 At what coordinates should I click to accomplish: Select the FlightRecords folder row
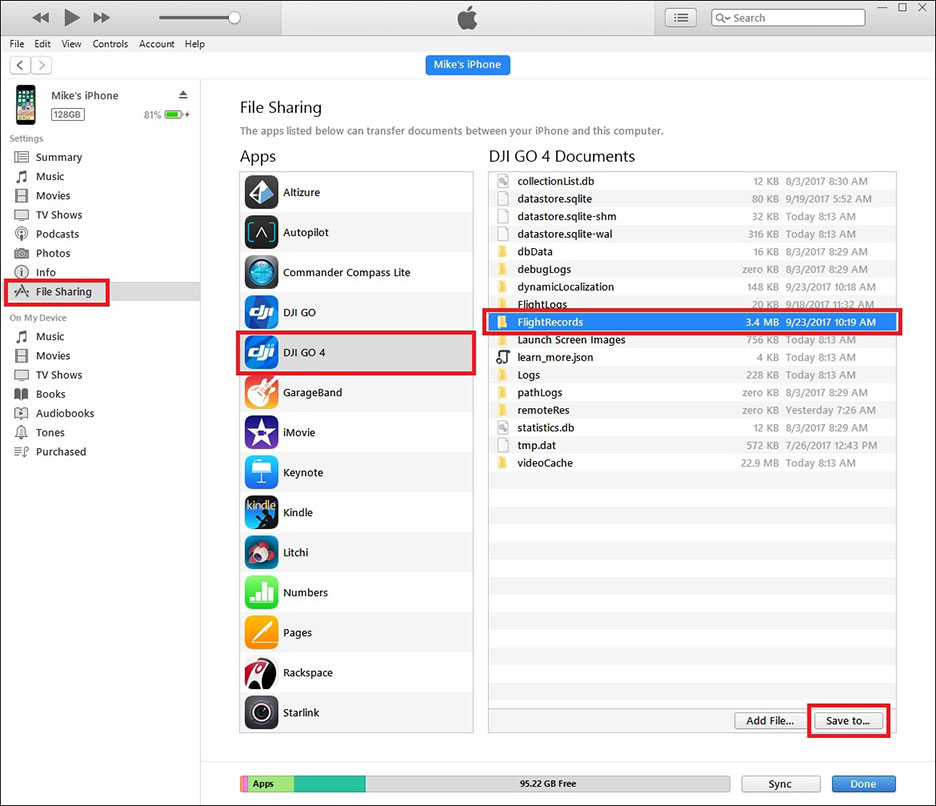692,322
